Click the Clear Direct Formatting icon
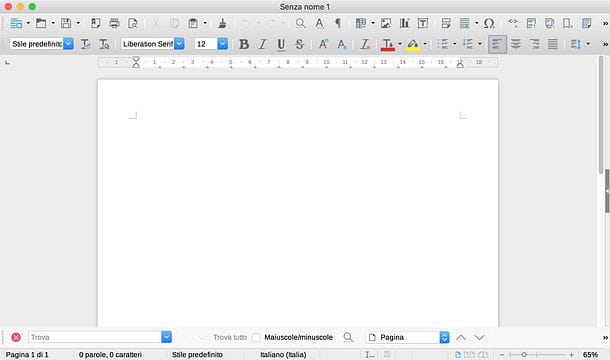The height and width of the screenshot is (360, 610). coord(365,44)
